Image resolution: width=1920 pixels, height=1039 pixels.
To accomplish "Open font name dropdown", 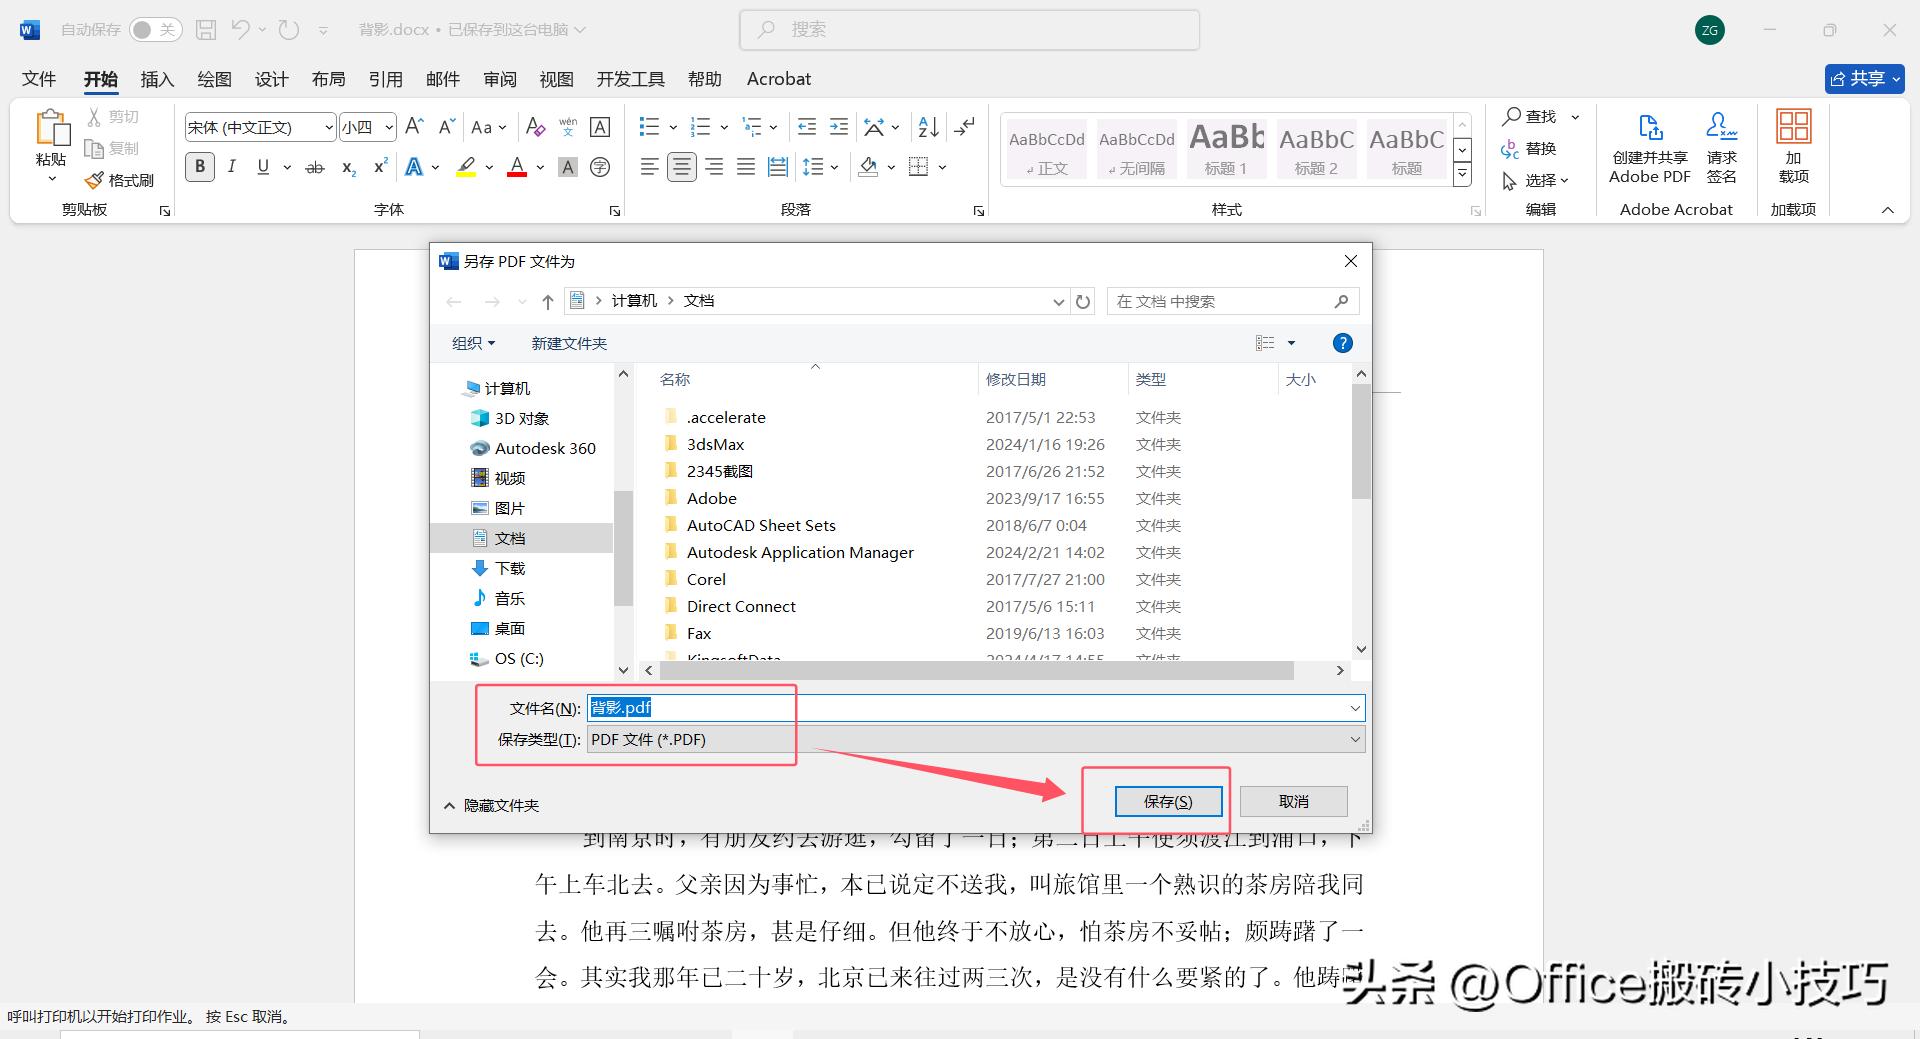I will coord(328,127).
